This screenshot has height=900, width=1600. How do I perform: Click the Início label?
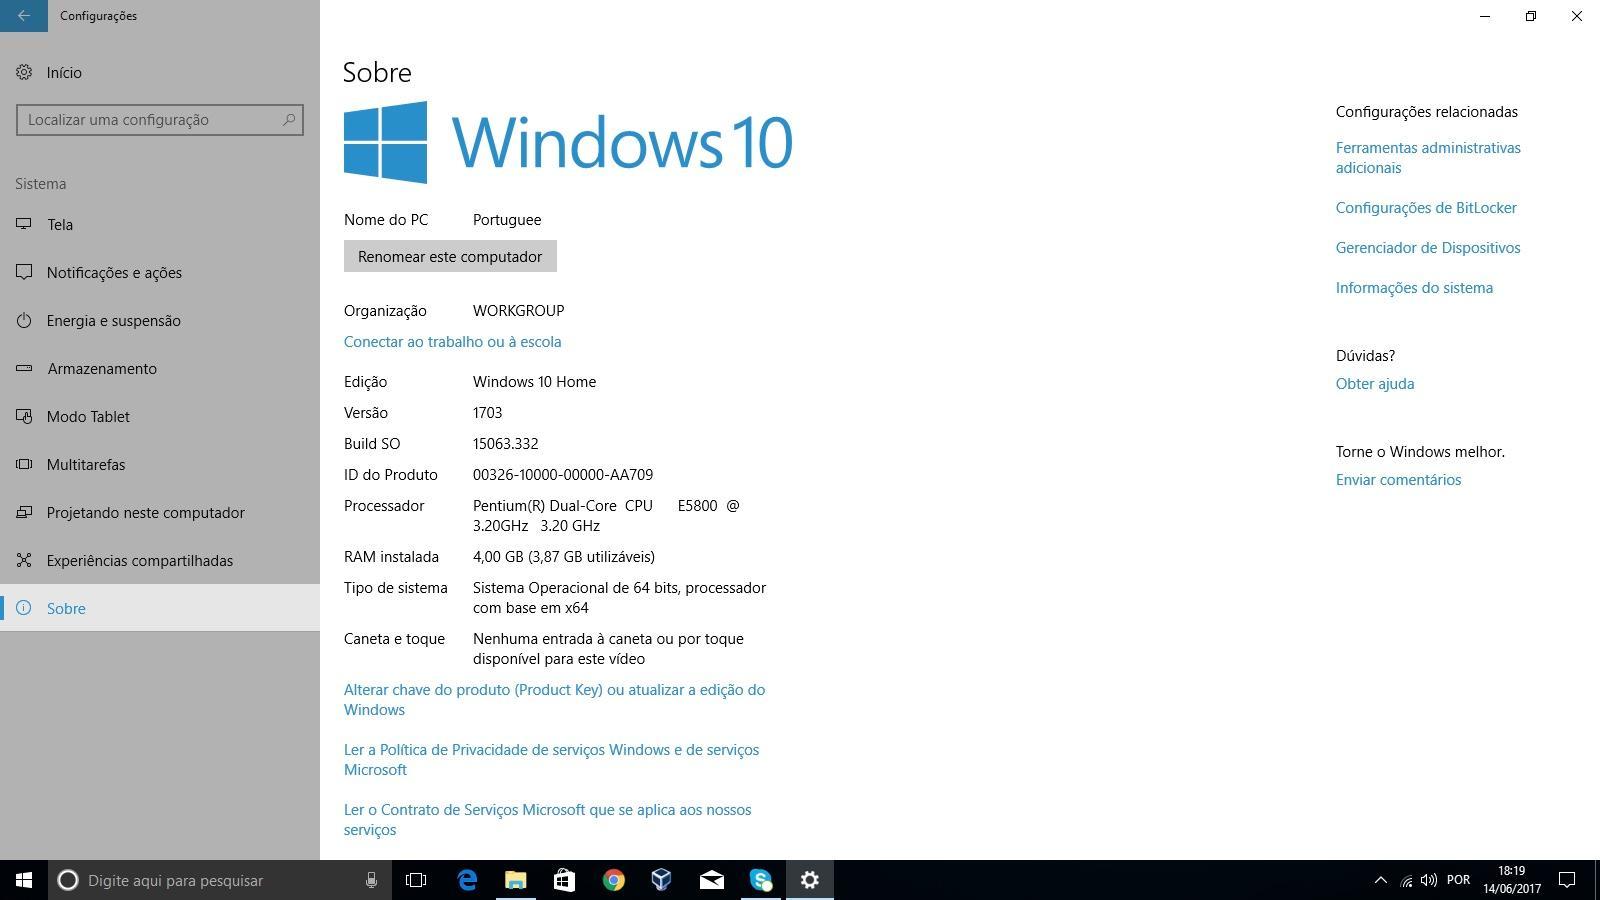coord(64,72)
